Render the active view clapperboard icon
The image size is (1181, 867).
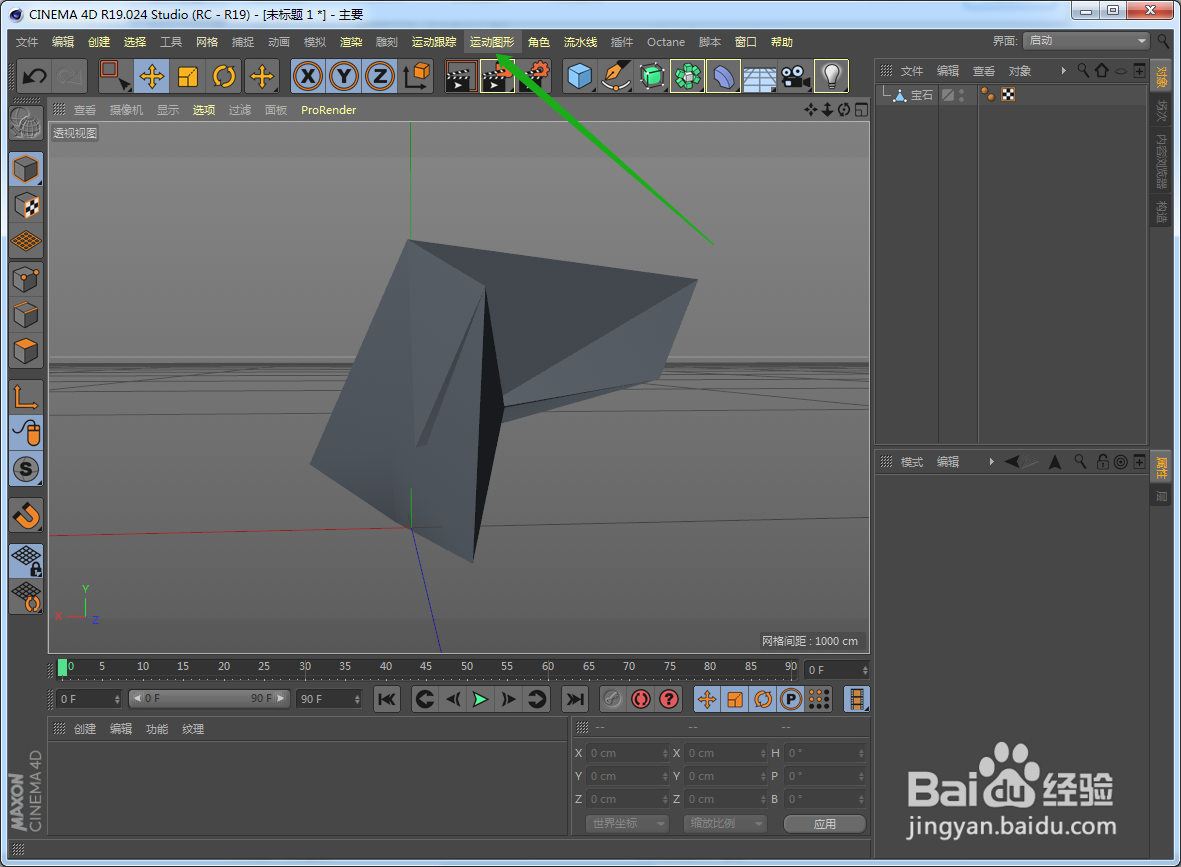(460, 76)
